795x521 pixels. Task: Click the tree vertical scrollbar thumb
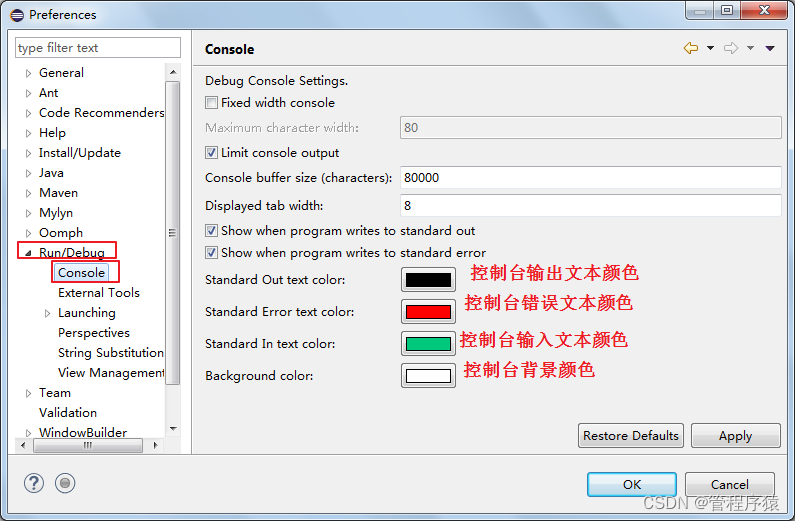pyautogui.click(x=172, y=233)
